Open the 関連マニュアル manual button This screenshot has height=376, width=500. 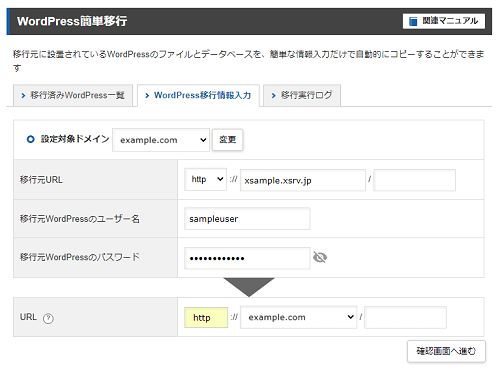444,21
